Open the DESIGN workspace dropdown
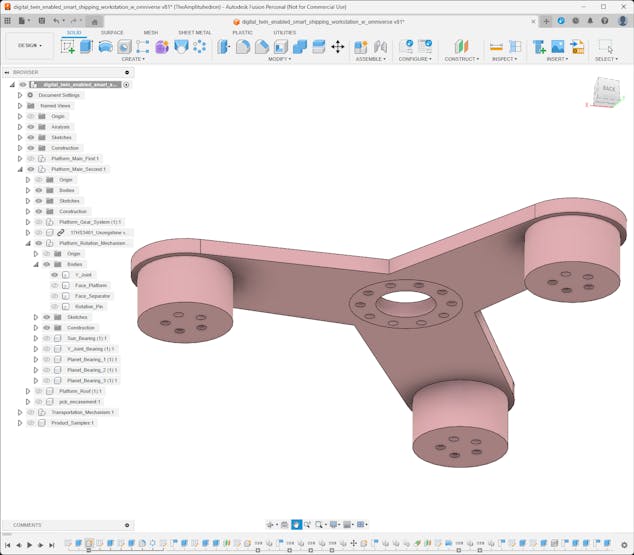 point(29,45)
